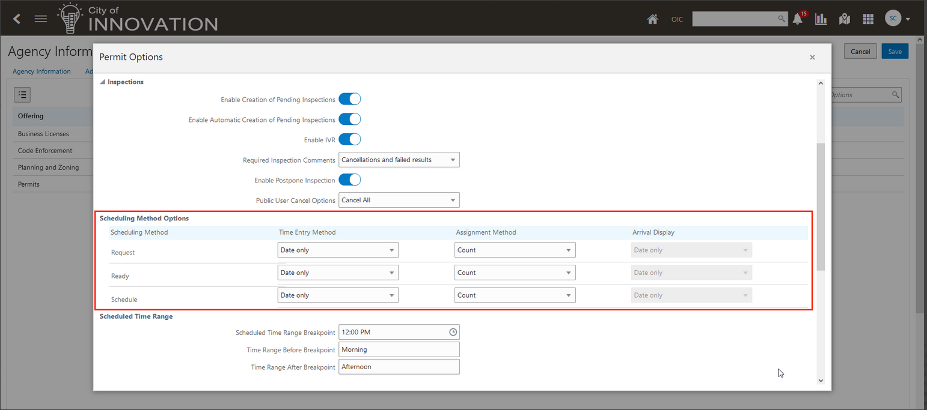Collapse the Inspections section
Viewport: 928px width, 410px height.
click(x=102, y=82)
